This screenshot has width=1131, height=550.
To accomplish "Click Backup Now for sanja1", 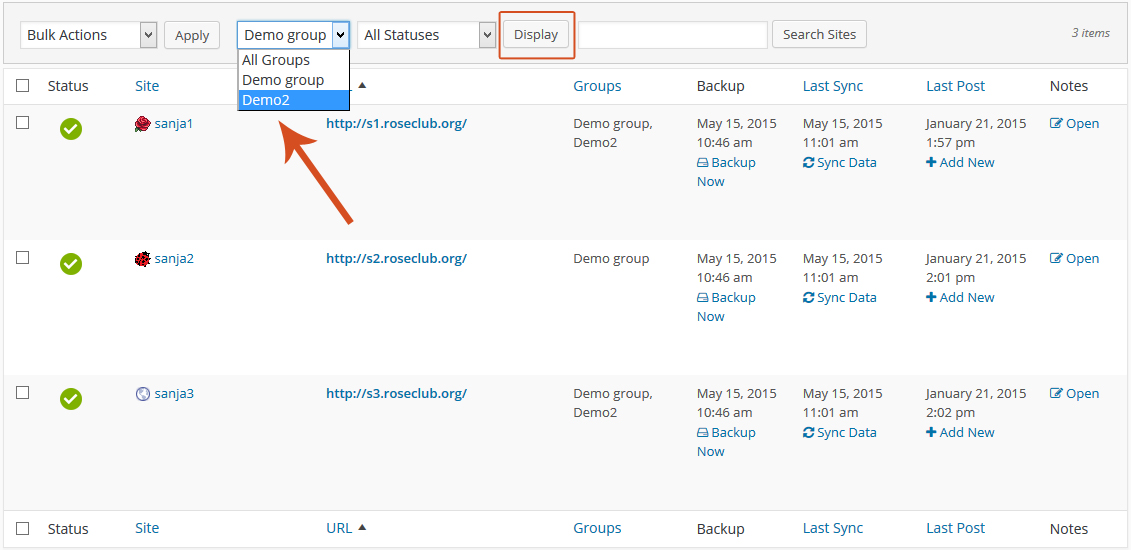I will (x=726, y=172).
